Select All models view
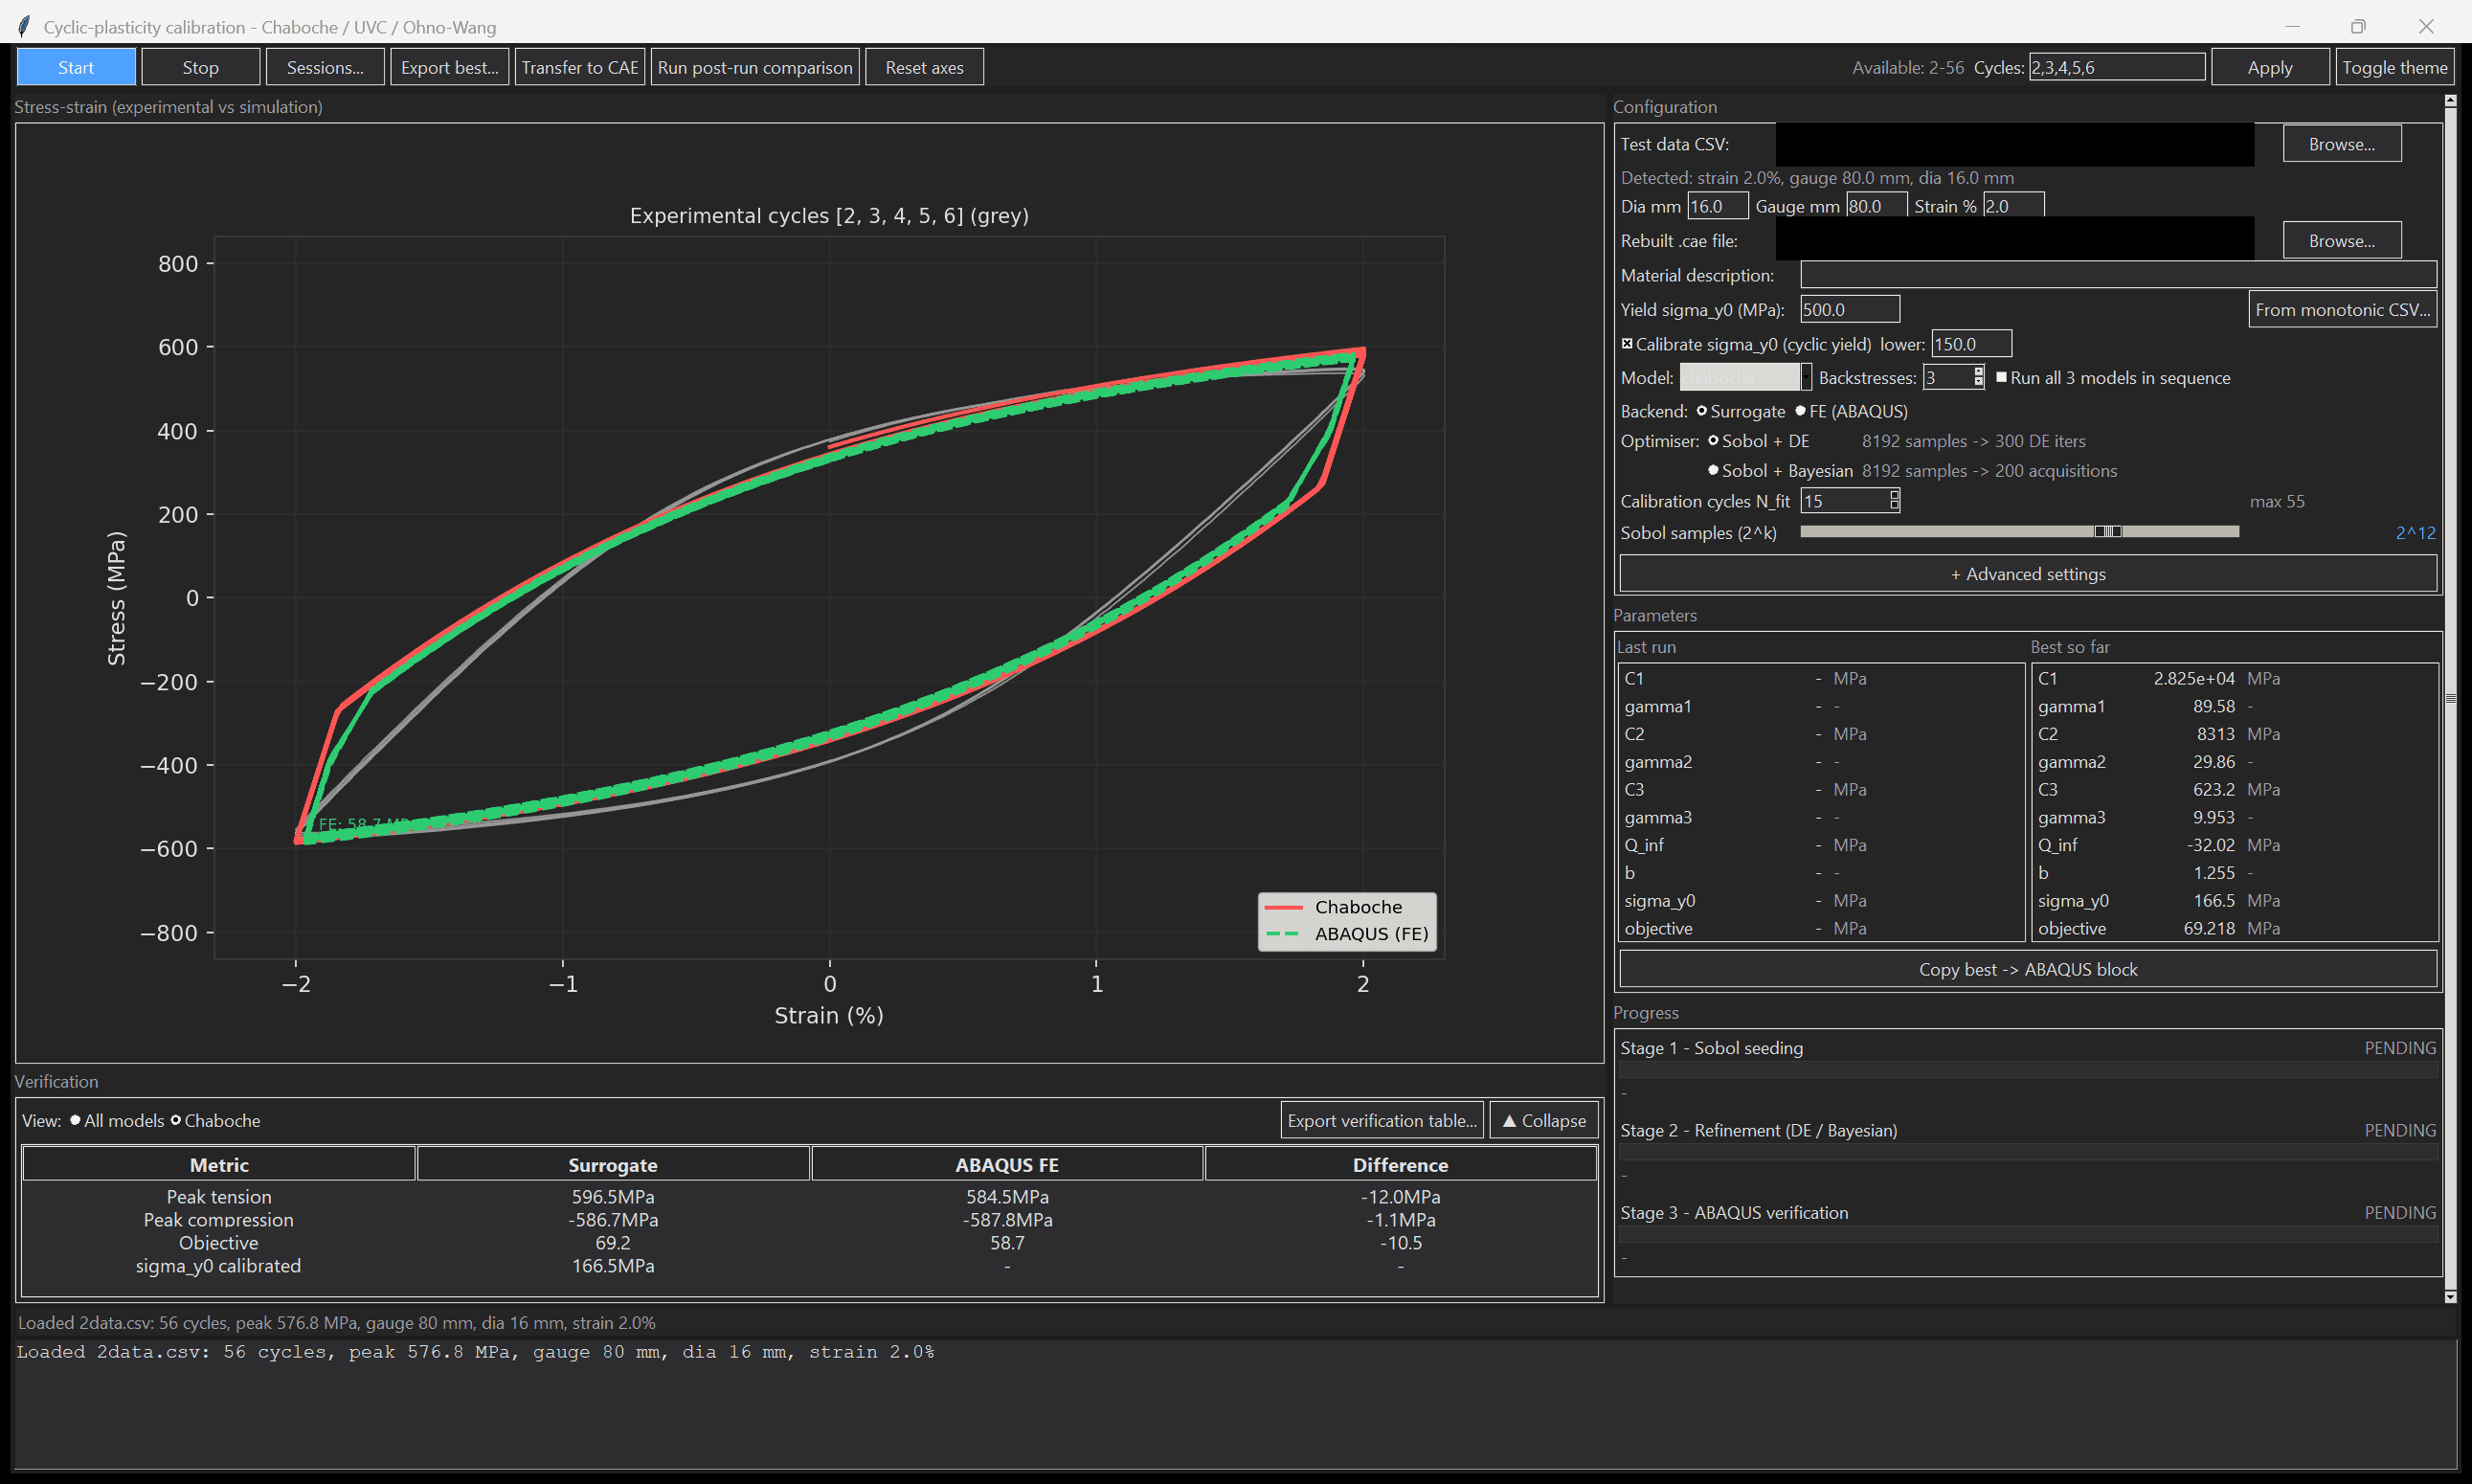Screen dimensions: 2472x1484 (x=75, y=1120)
